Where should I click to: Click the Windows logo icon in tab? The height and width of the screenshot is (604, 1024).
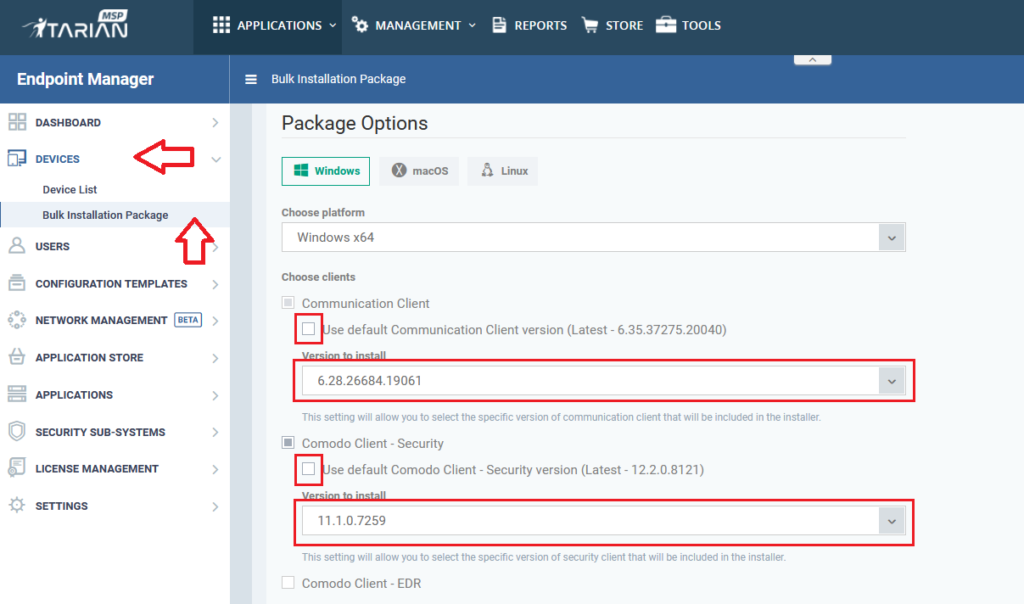tap(300, 170)
